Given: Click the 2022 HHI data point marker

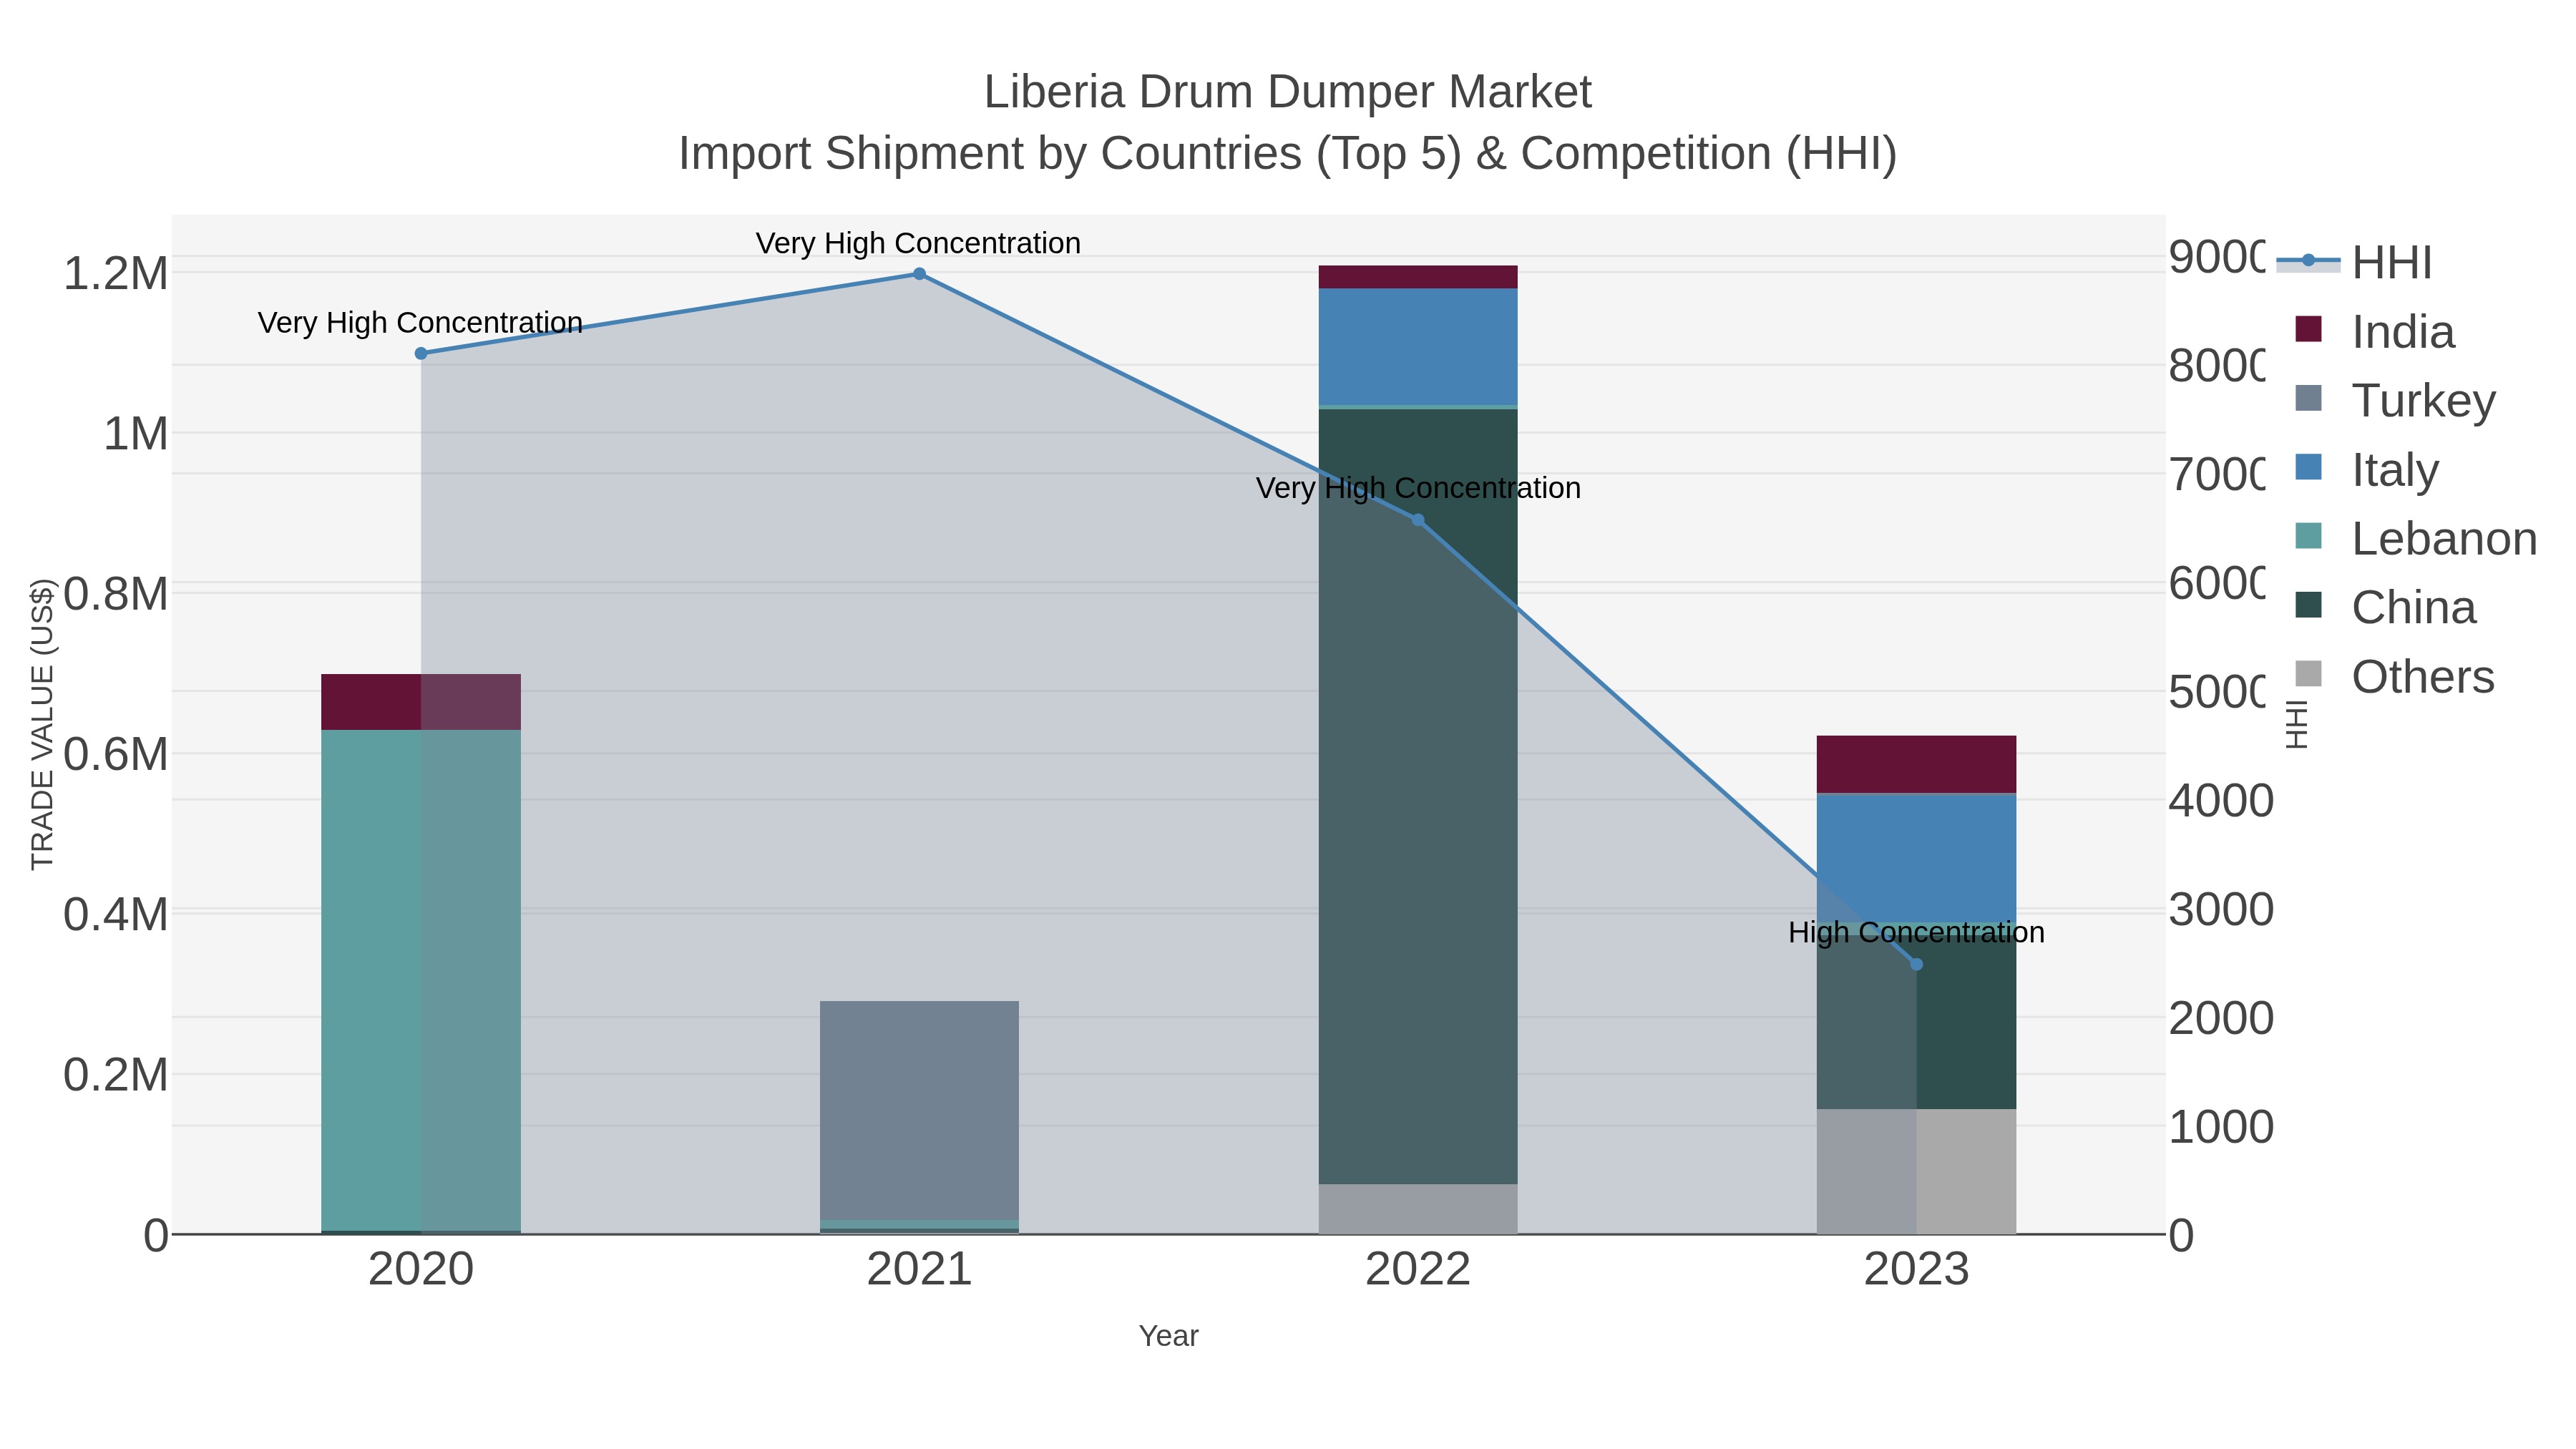Looking at the screenshot, I should [x=1418, y=520].
